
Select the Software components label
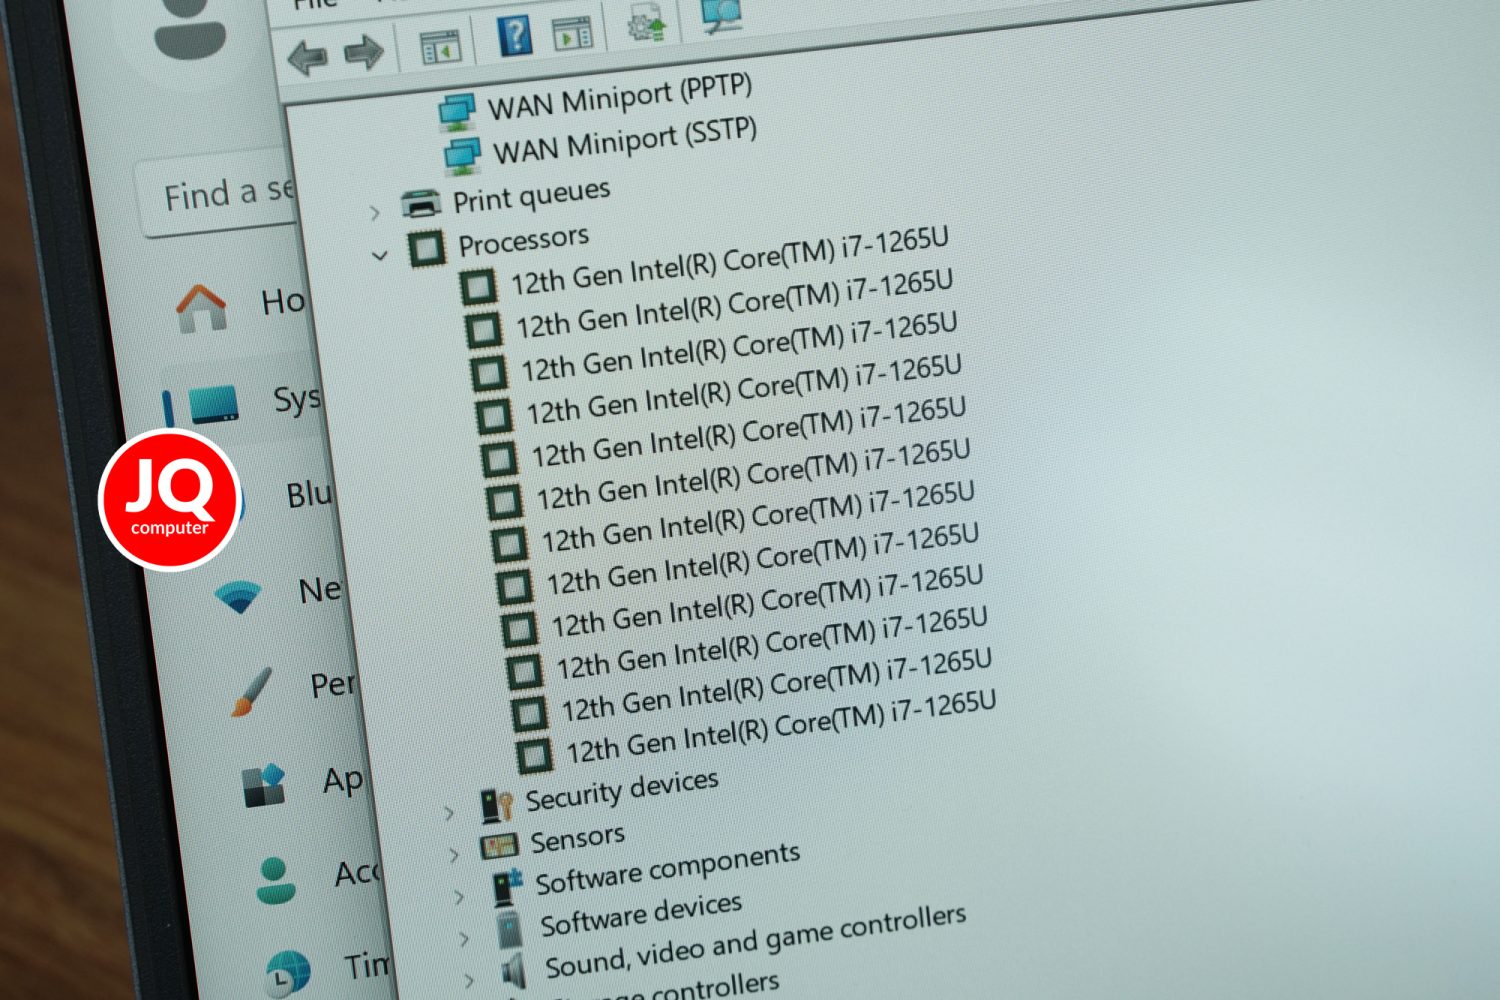pos(667,869)
